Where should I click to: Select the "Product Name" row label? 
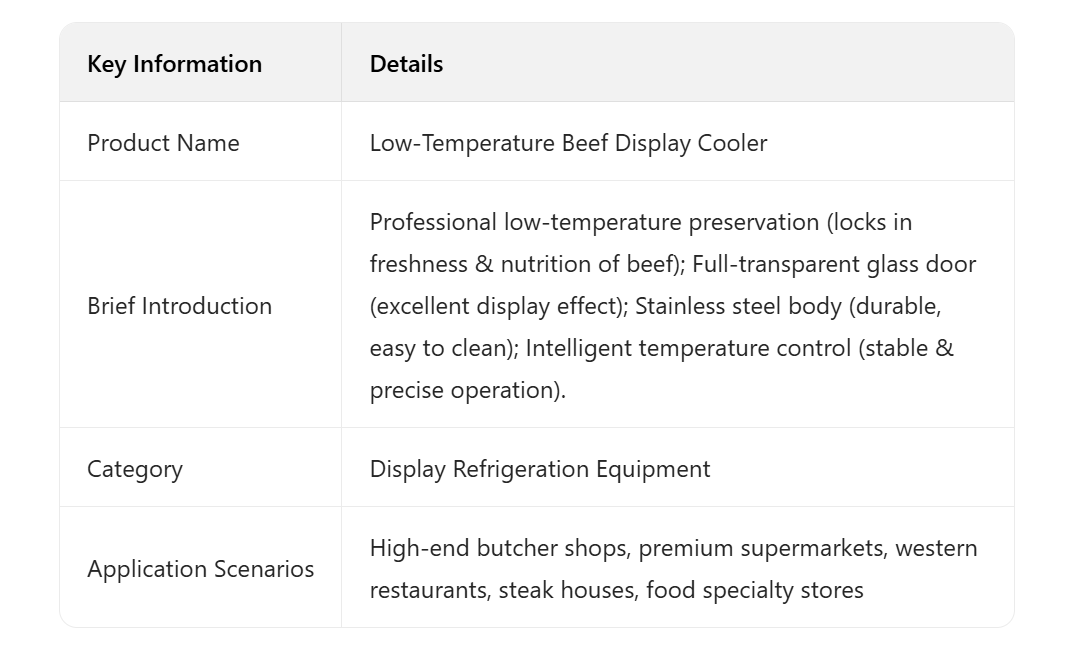163,143
